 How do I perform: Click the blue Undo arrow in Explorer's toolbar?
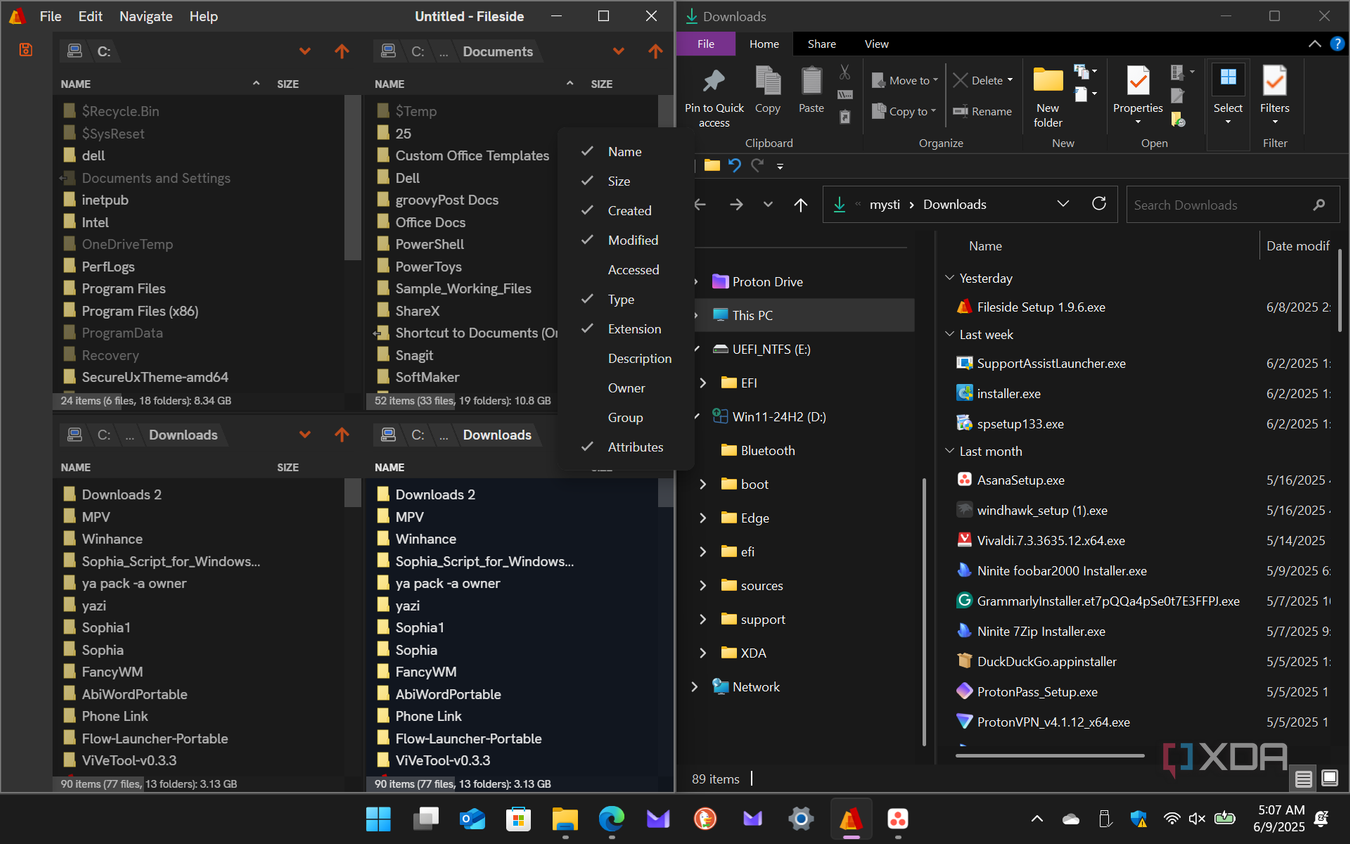point(735,165)
